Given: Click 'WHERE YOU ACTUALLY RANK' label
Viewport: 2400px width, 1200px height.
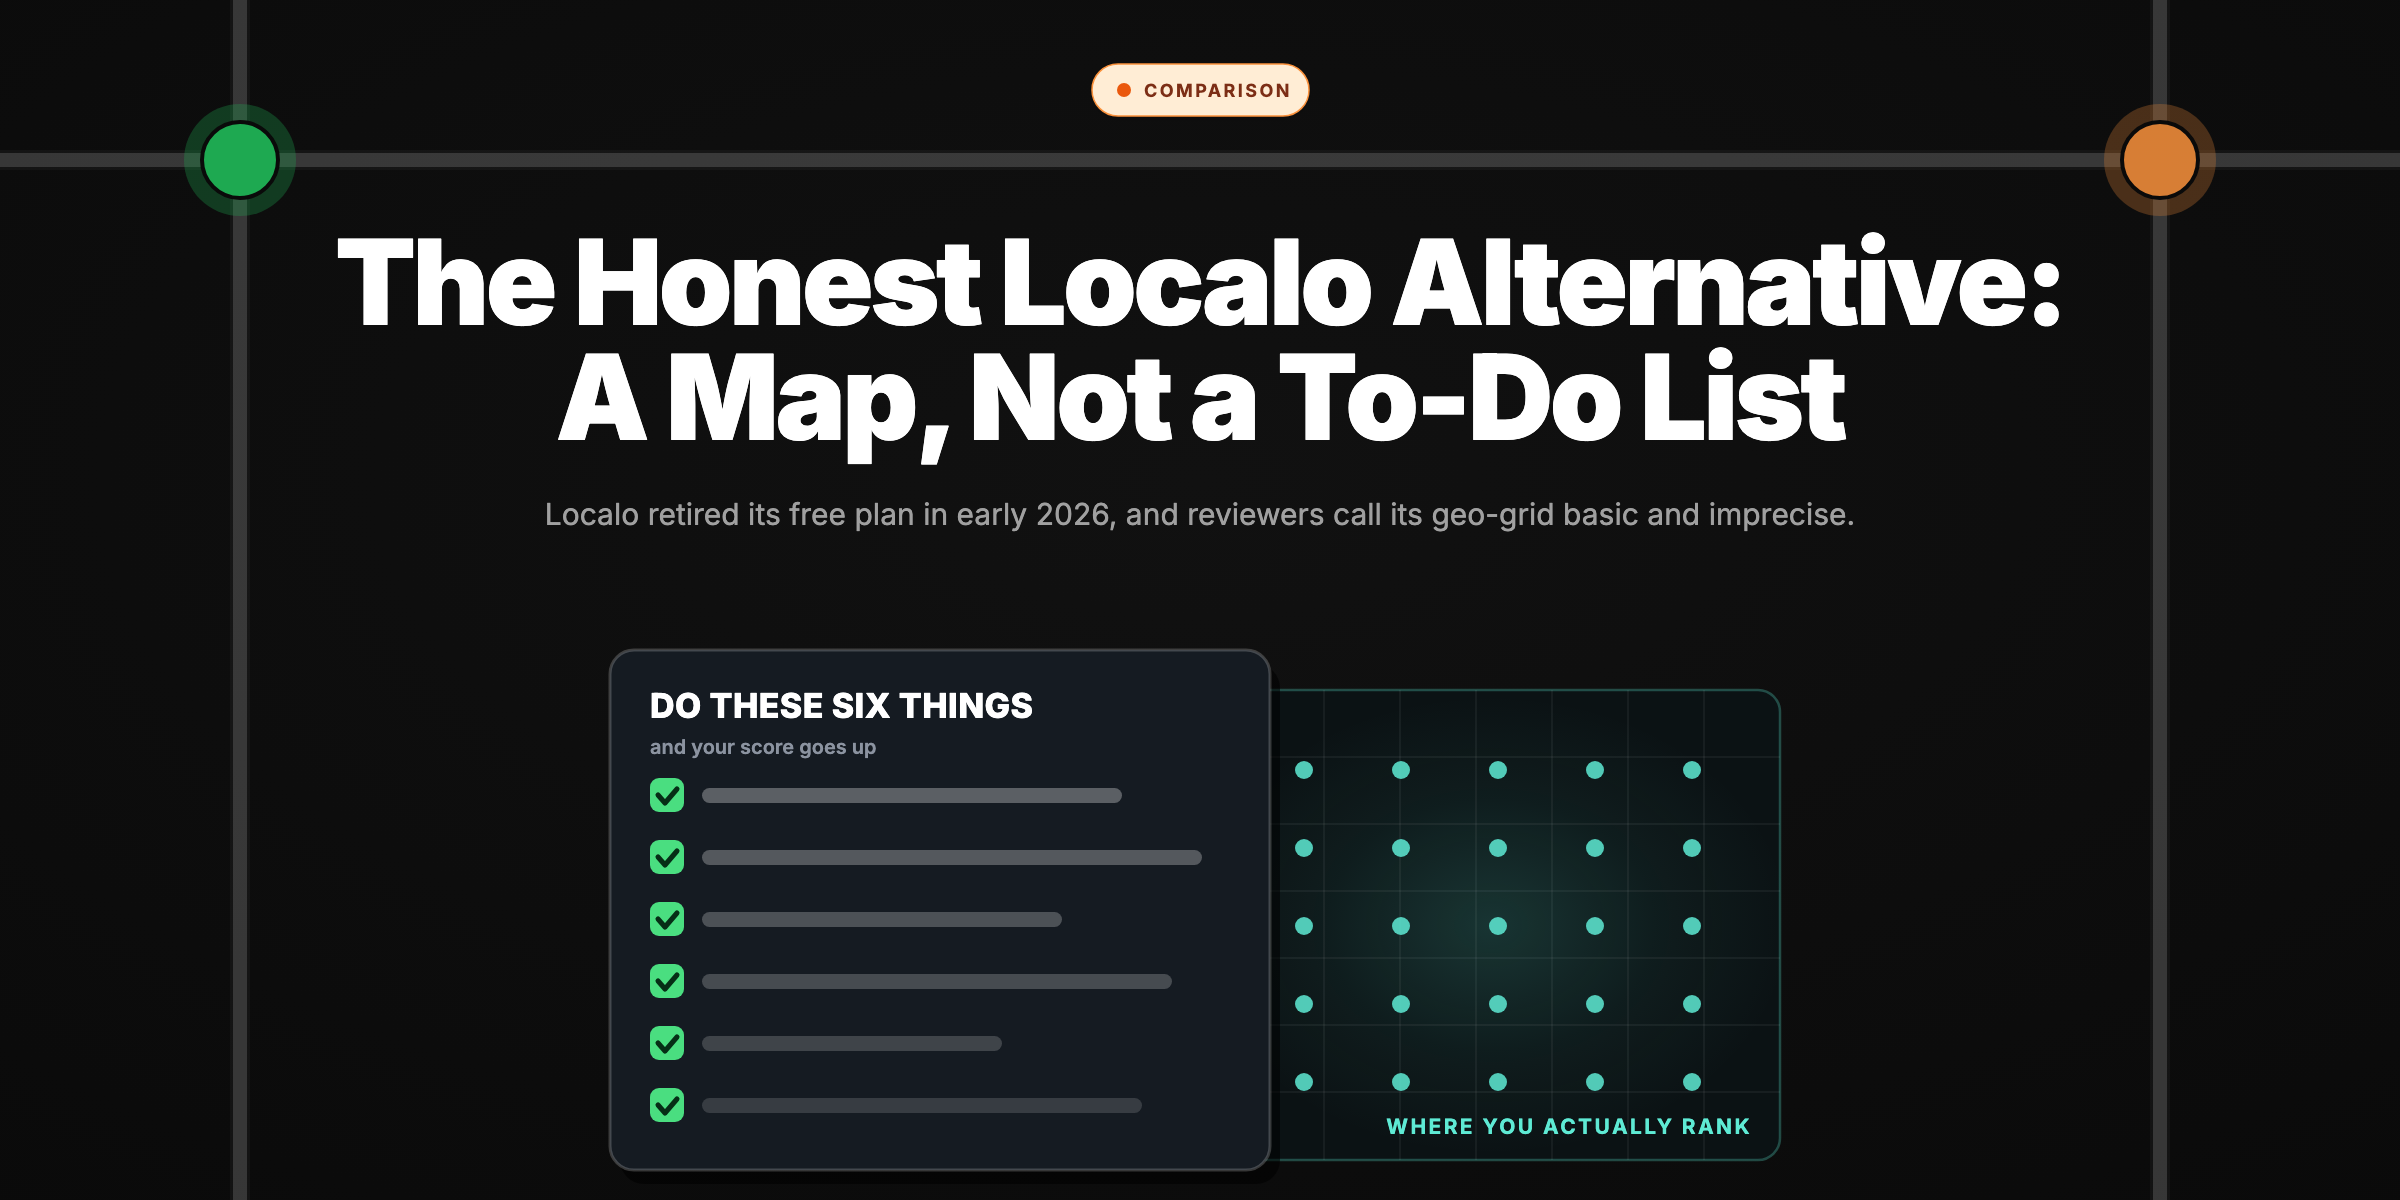Looking at the screenshot, I should [1568, 1126].
